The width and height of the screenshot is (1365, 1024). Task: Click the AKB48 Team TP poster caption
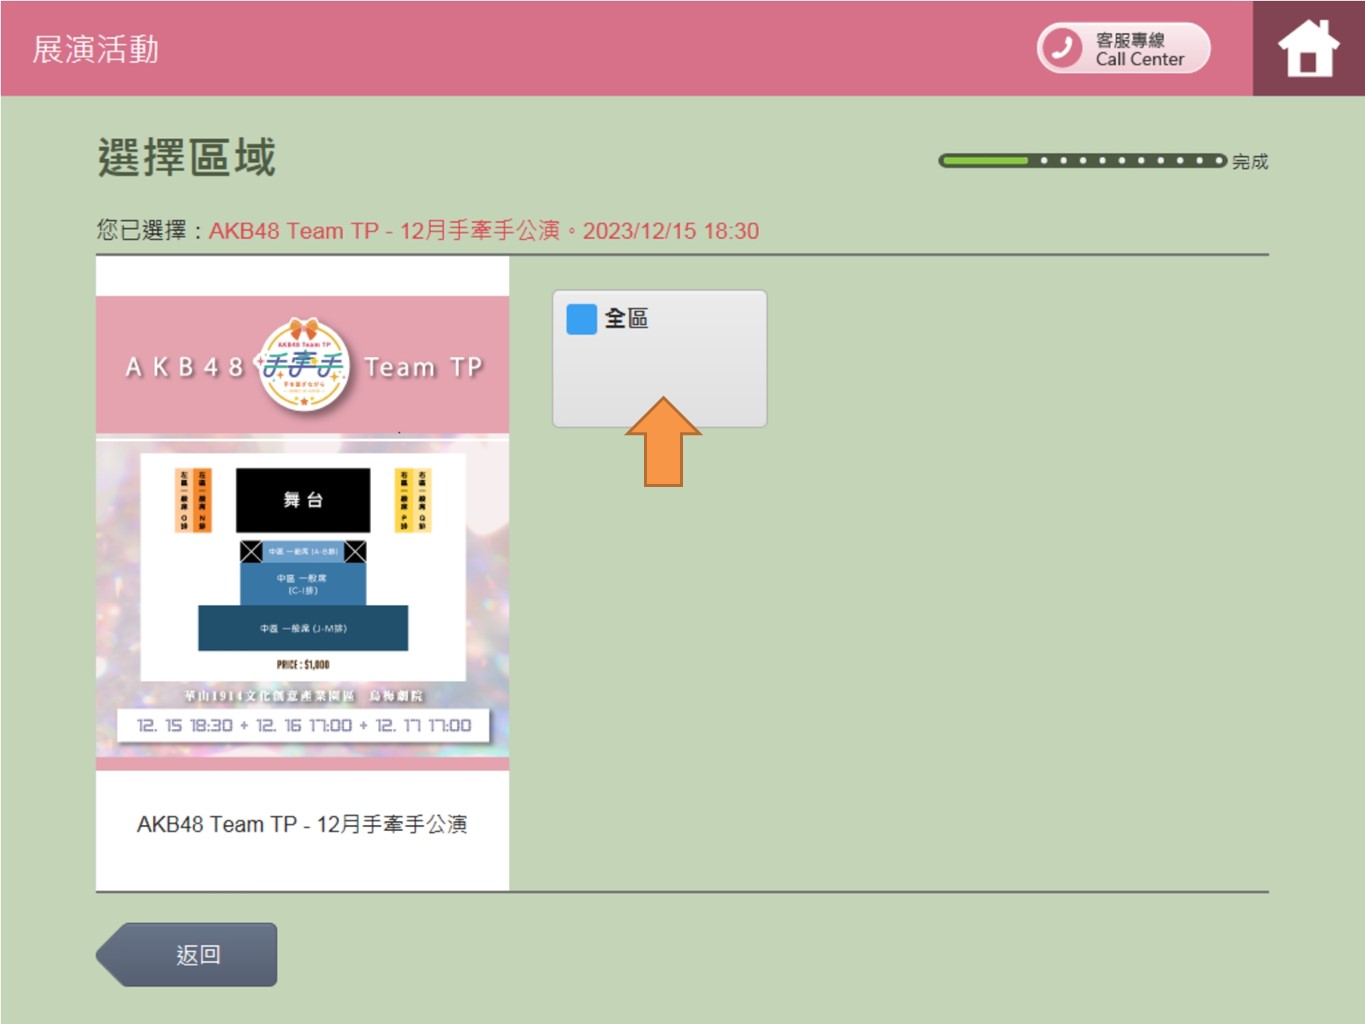(302, 824)
